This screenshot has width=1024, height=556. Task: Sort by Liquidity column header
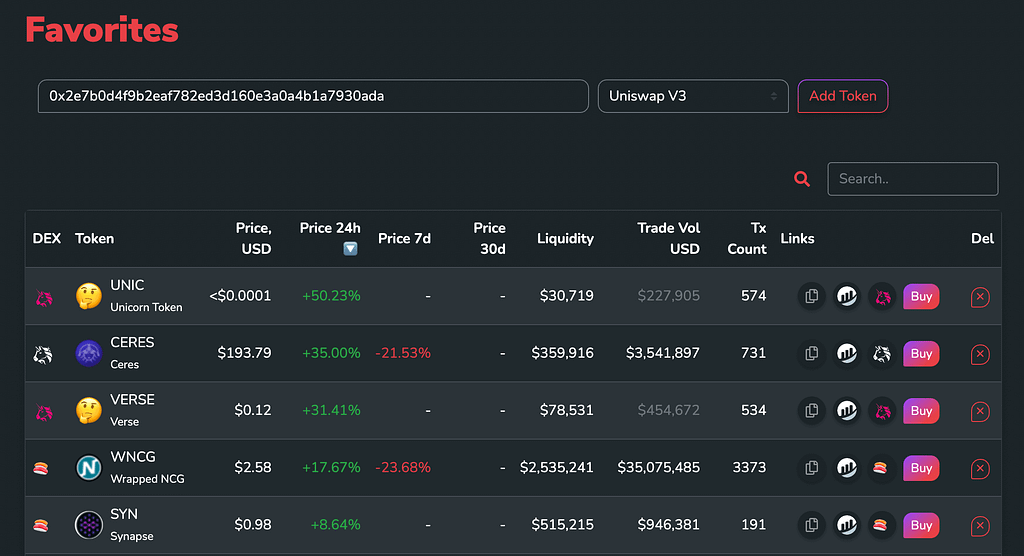coord(566,238)
